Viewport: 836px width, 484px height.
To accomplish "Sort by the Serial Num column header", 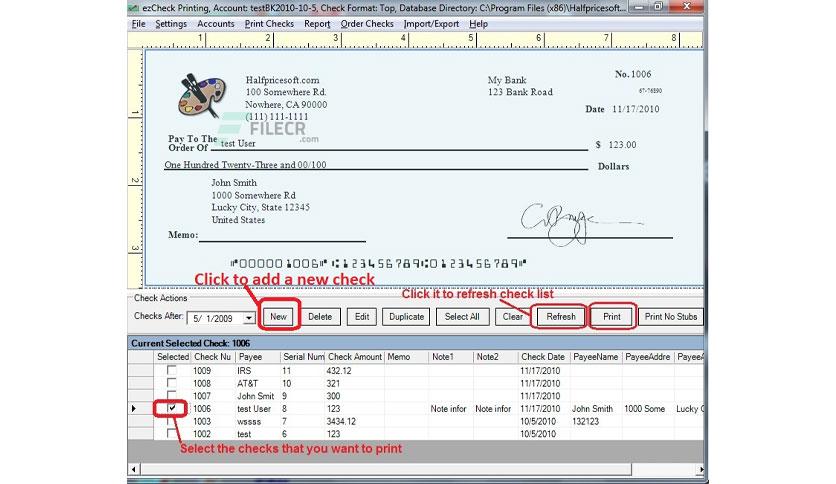I will point(302,357).
